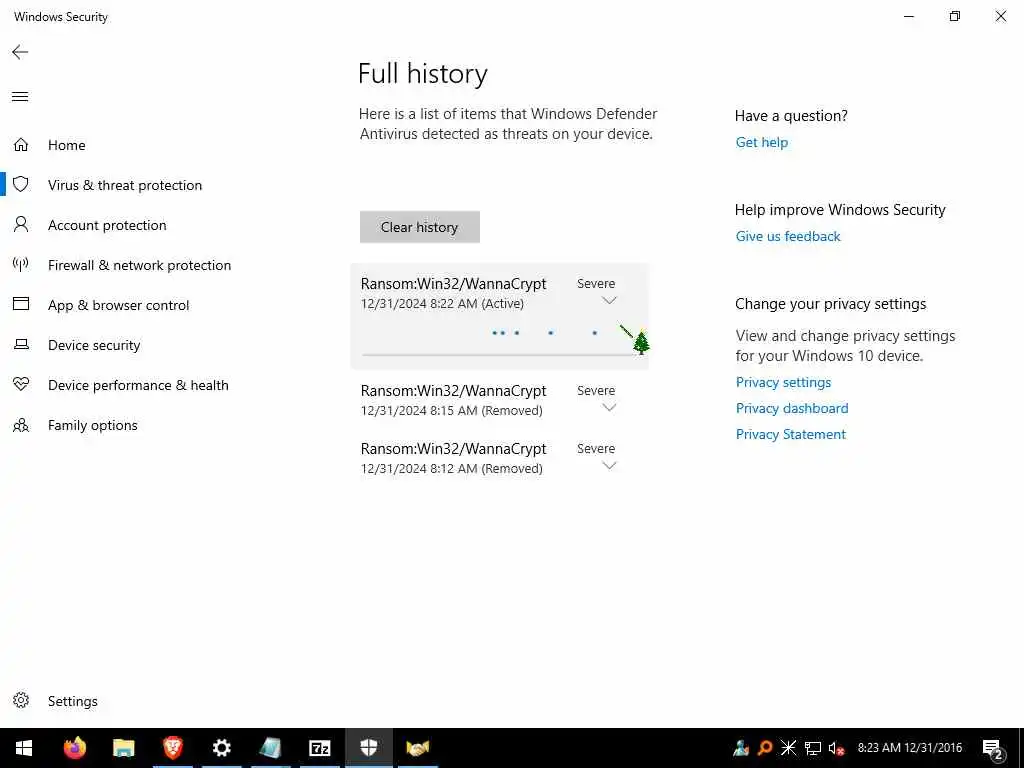Go to Firewall & network protection

tap(139, 265)
